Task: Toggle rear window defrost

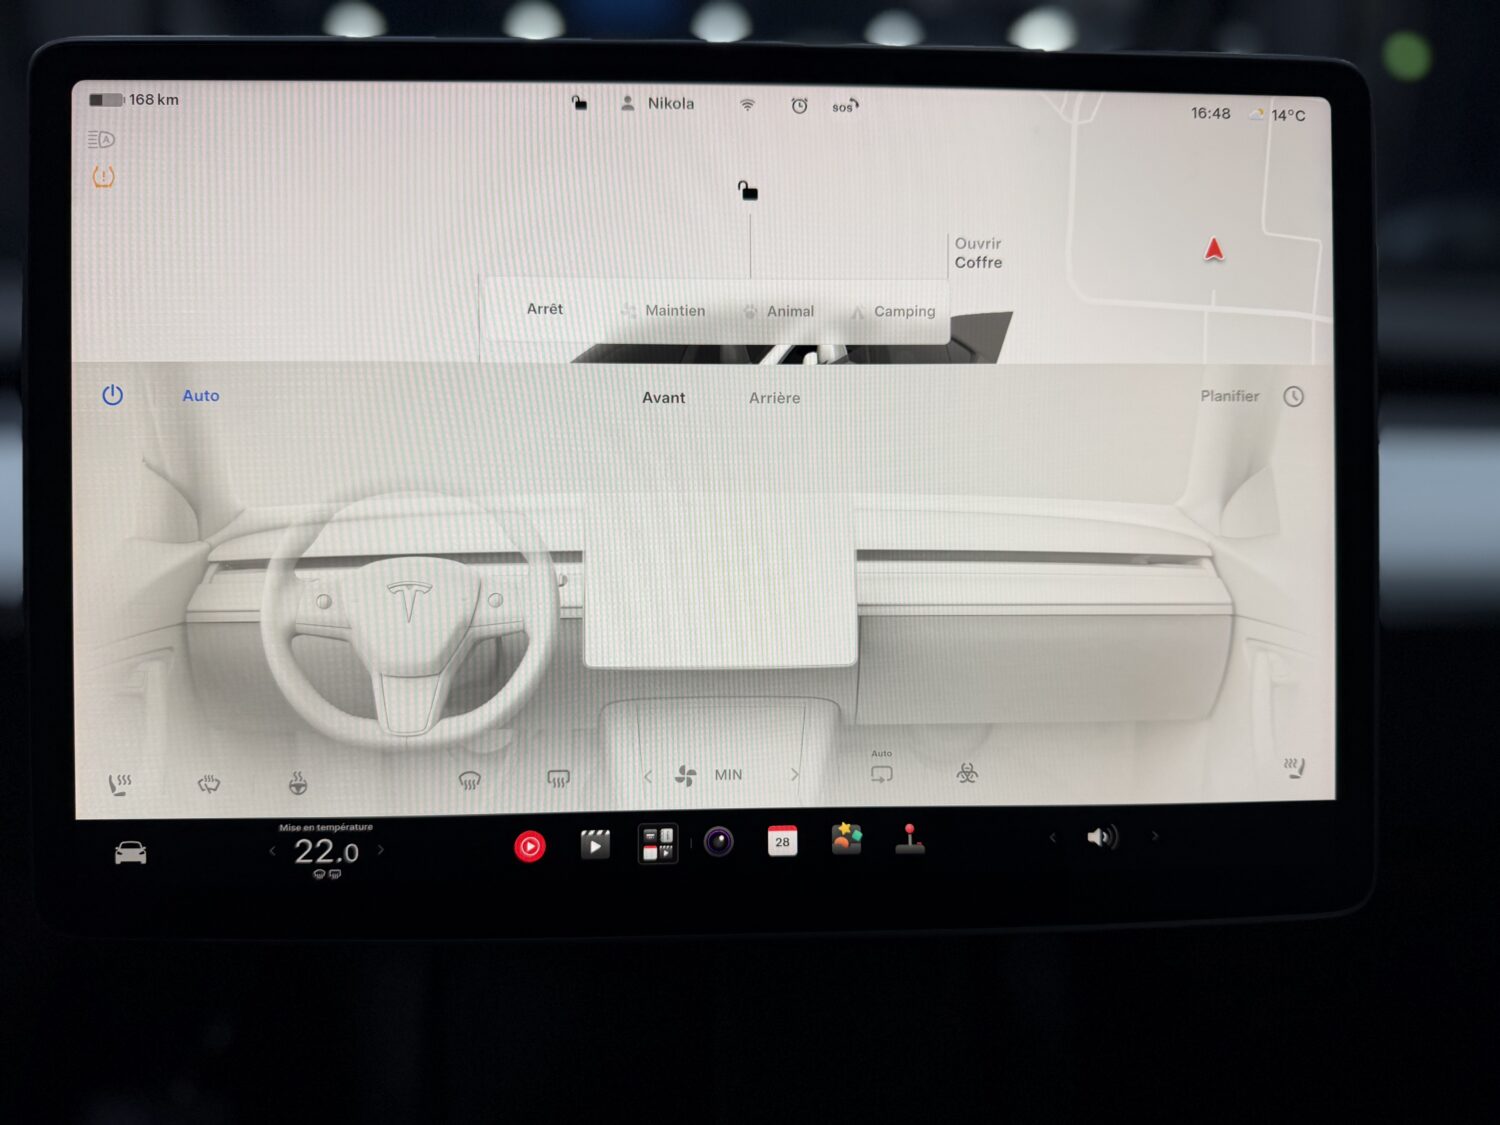Action: click(558, 778)
